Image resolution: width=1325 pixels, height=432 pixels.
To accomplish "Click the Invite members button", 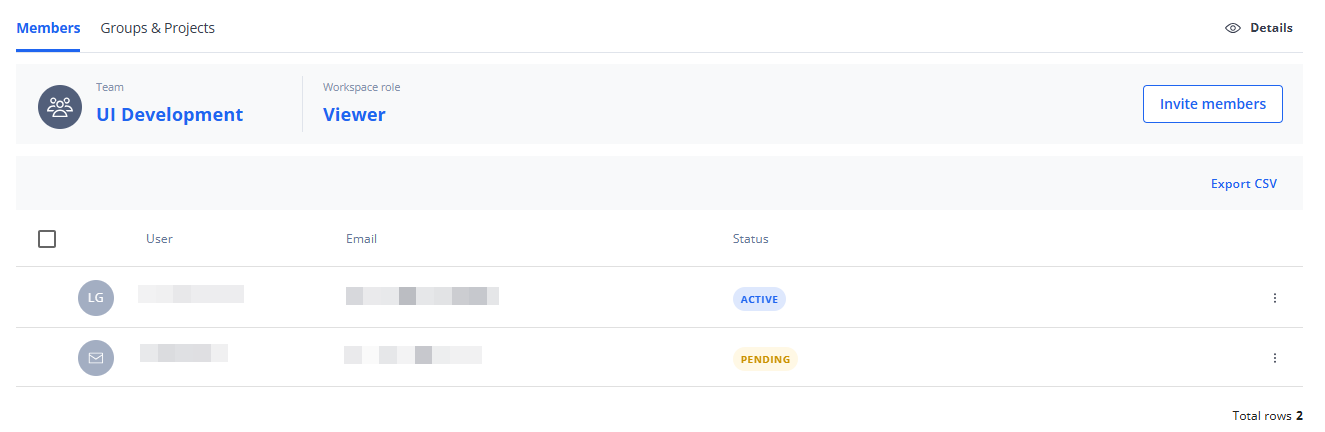I will 1212,104.
